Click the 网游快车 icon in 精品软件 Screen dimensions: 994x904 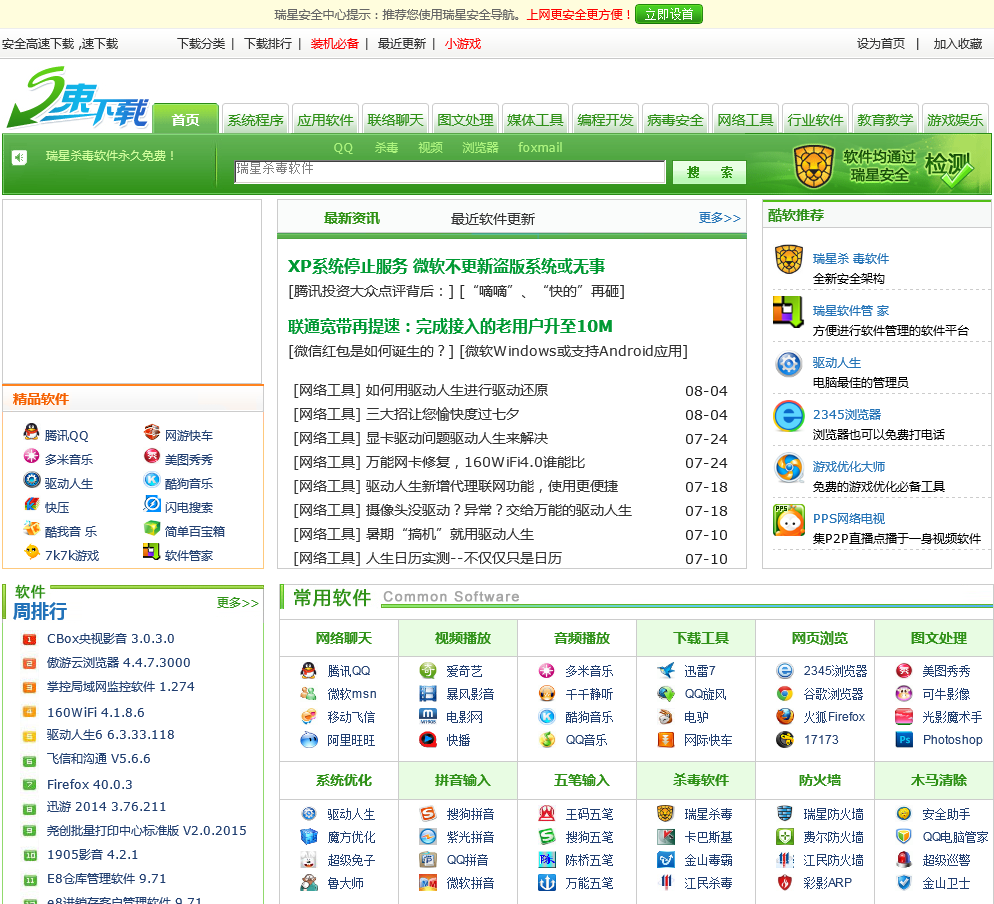(152, 432)
